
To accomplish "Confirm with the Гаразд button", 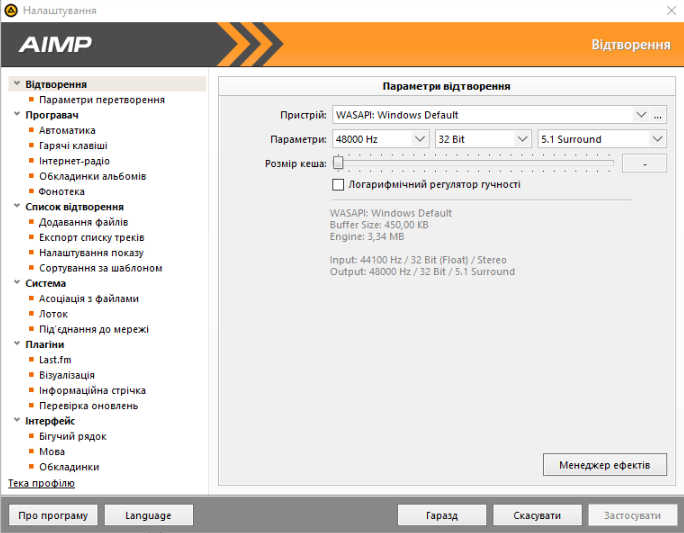I will tap(441, 516).
